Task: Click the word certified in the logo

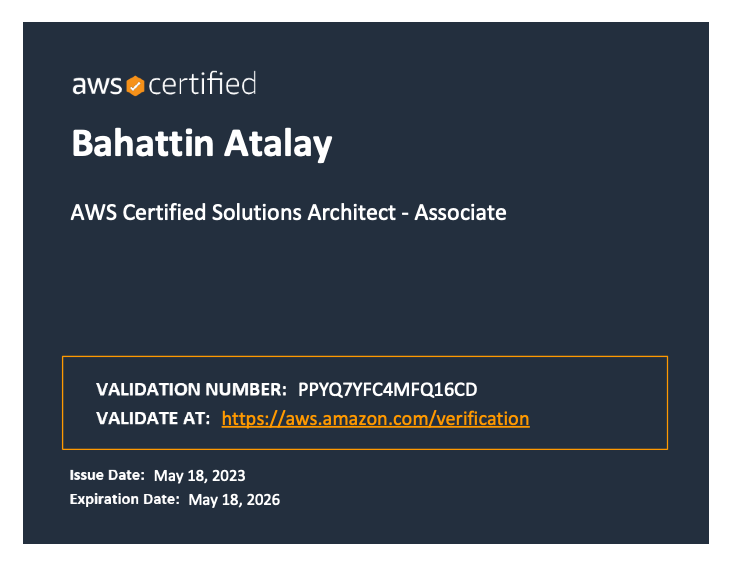Action: [202, 83]
